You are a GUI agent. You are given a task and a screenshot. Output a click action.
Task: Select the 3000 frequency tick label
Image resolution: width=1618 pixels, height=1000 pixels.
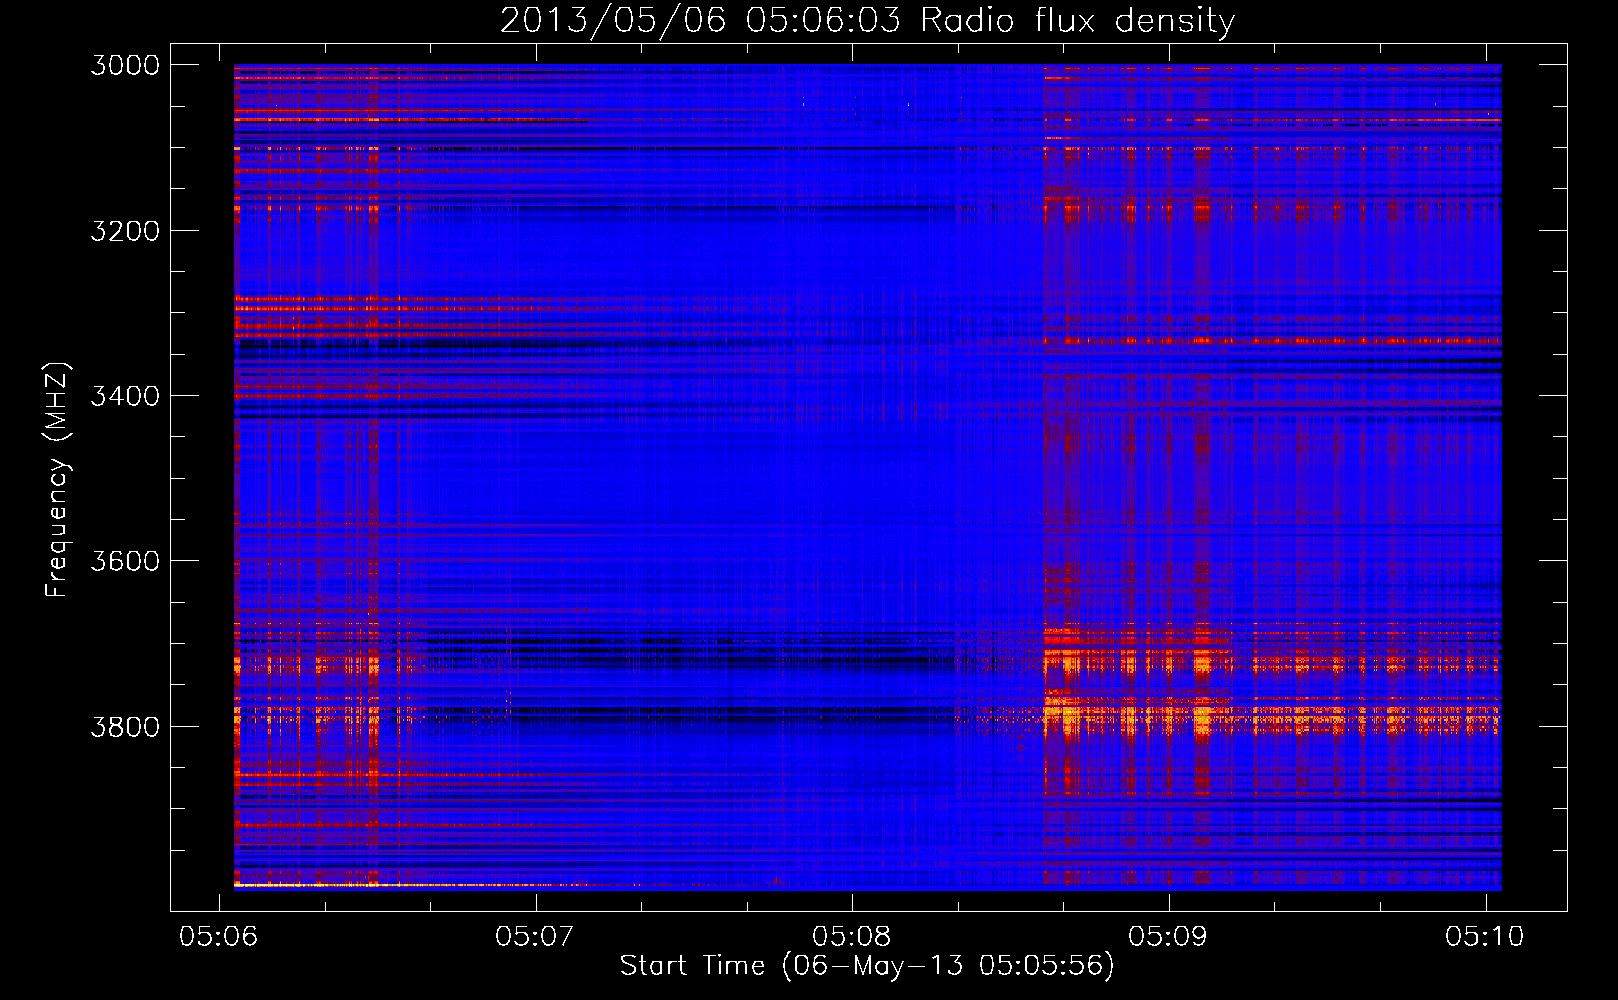(x=125, y=65)
